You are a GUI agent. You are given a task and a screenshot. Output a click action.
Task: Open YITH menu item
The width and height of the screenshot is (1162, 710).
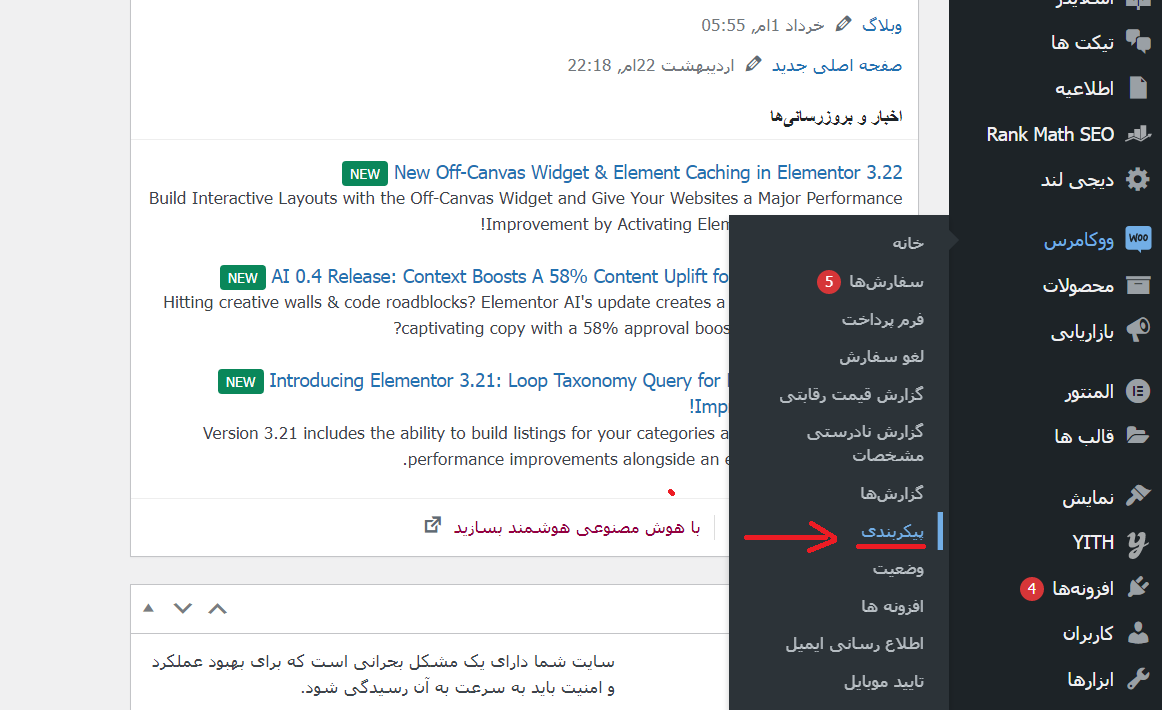coord(1092,543)
